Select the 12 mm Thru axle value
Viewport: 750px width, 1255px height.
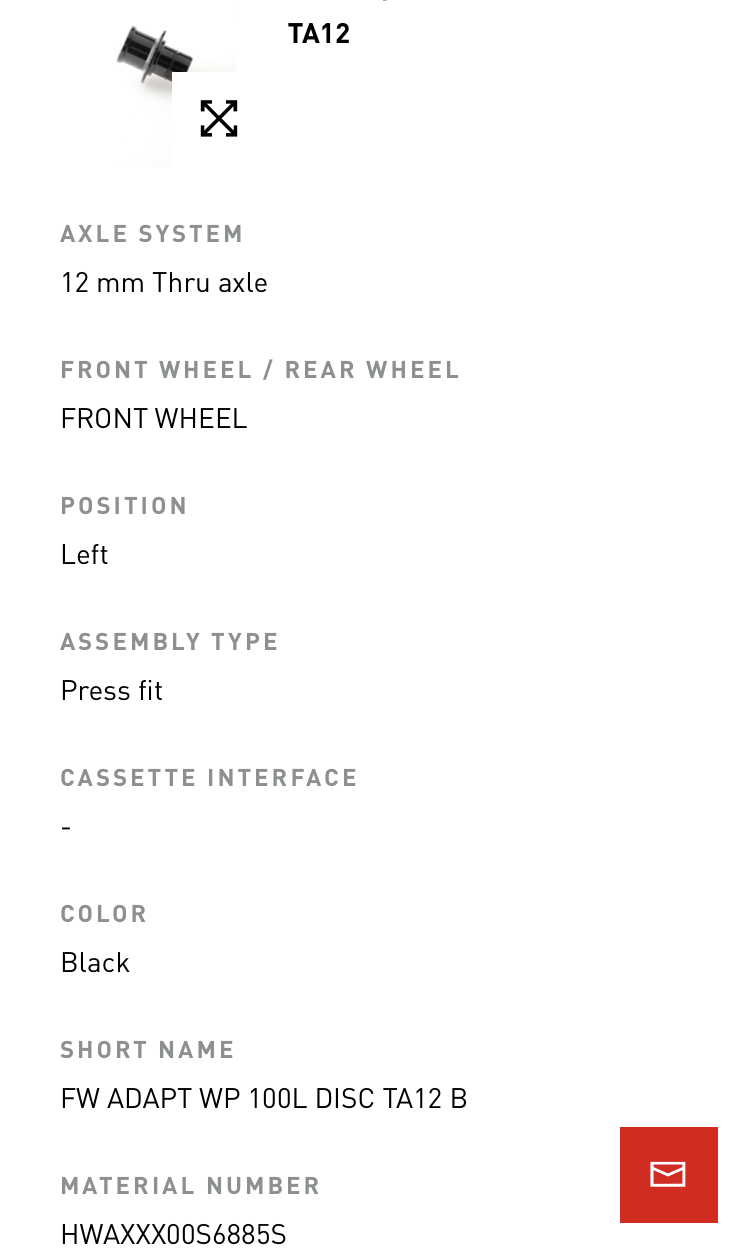[164, 283]
